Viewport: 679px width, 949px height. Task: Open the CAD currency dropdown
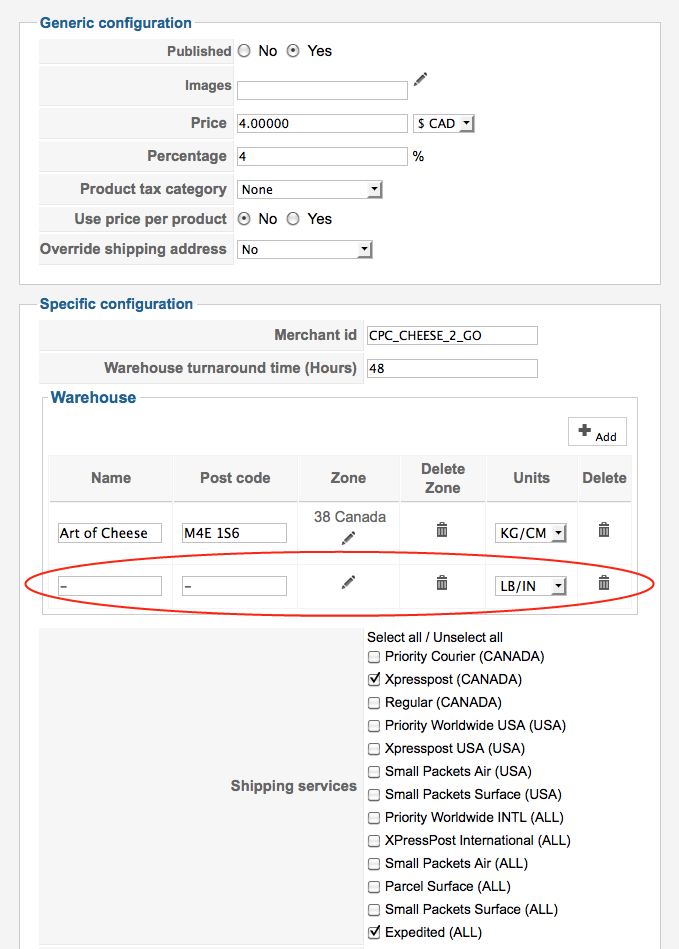pos(444,124)
